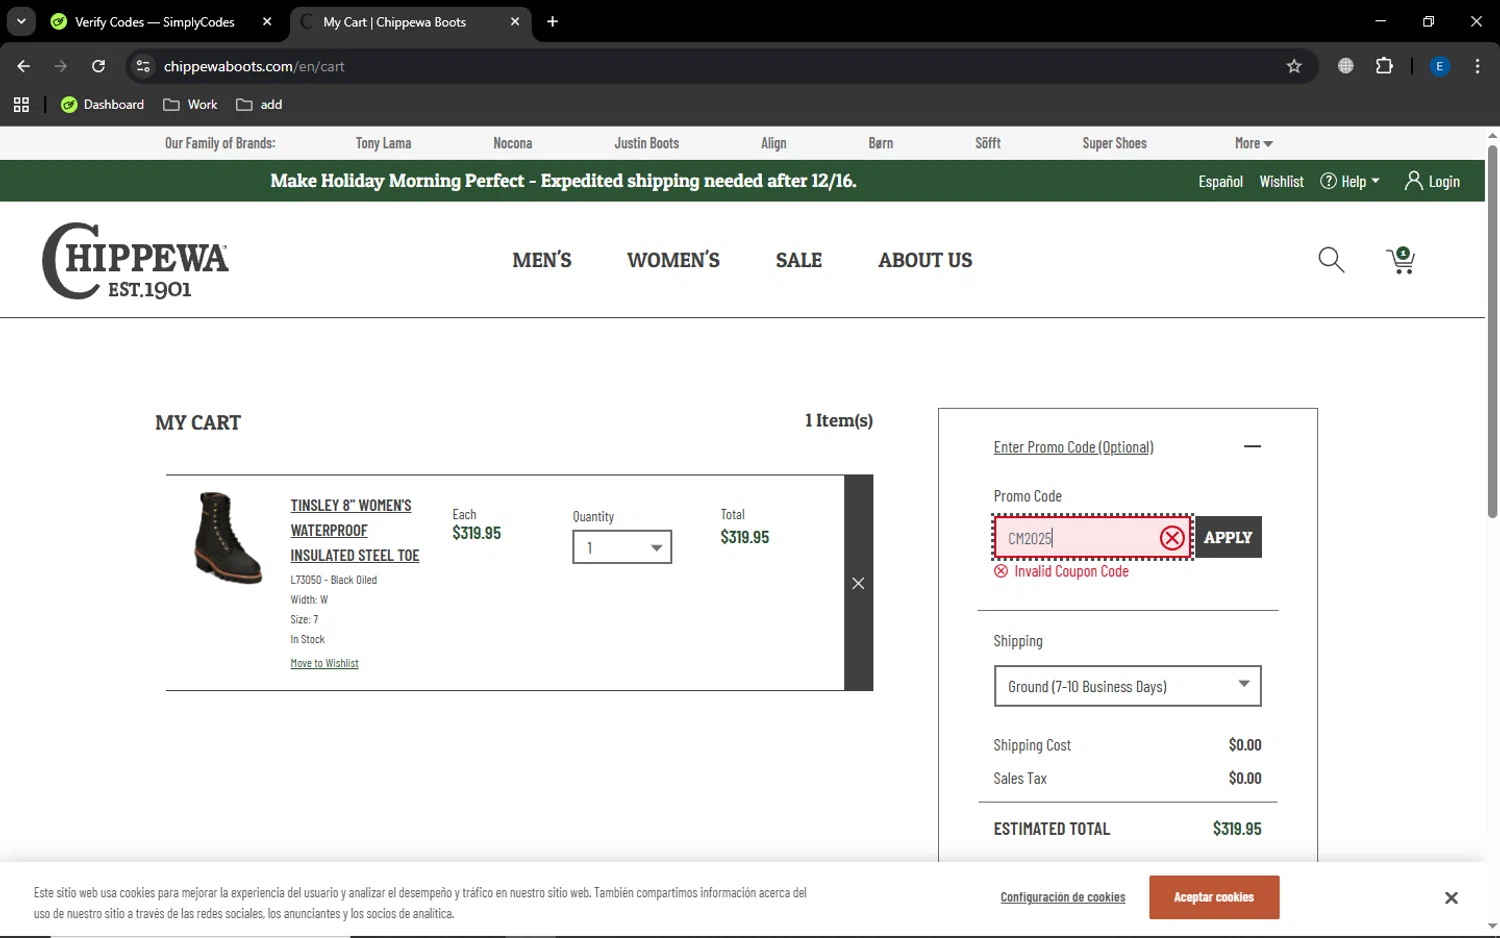Select the ESTIMATED TOTAL label
Image resolution: width=1500 pixels, height=938 pixels.
point(1051,828)
